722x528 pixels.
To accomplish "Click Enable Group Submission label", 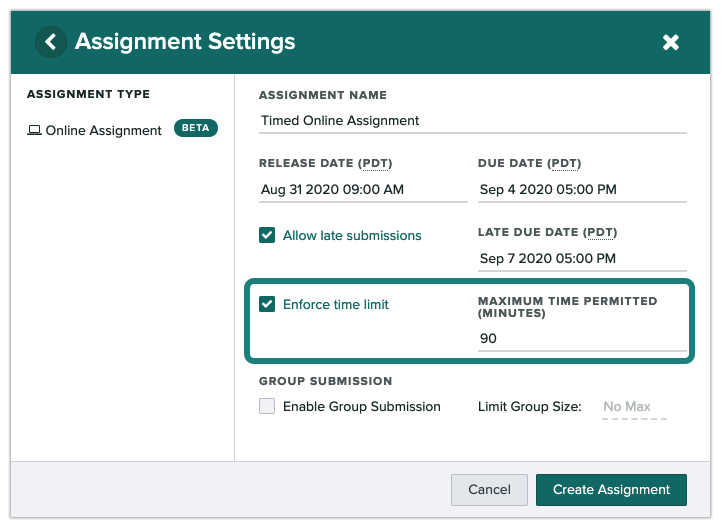I will pyautogui.click(x=361, y=407).
